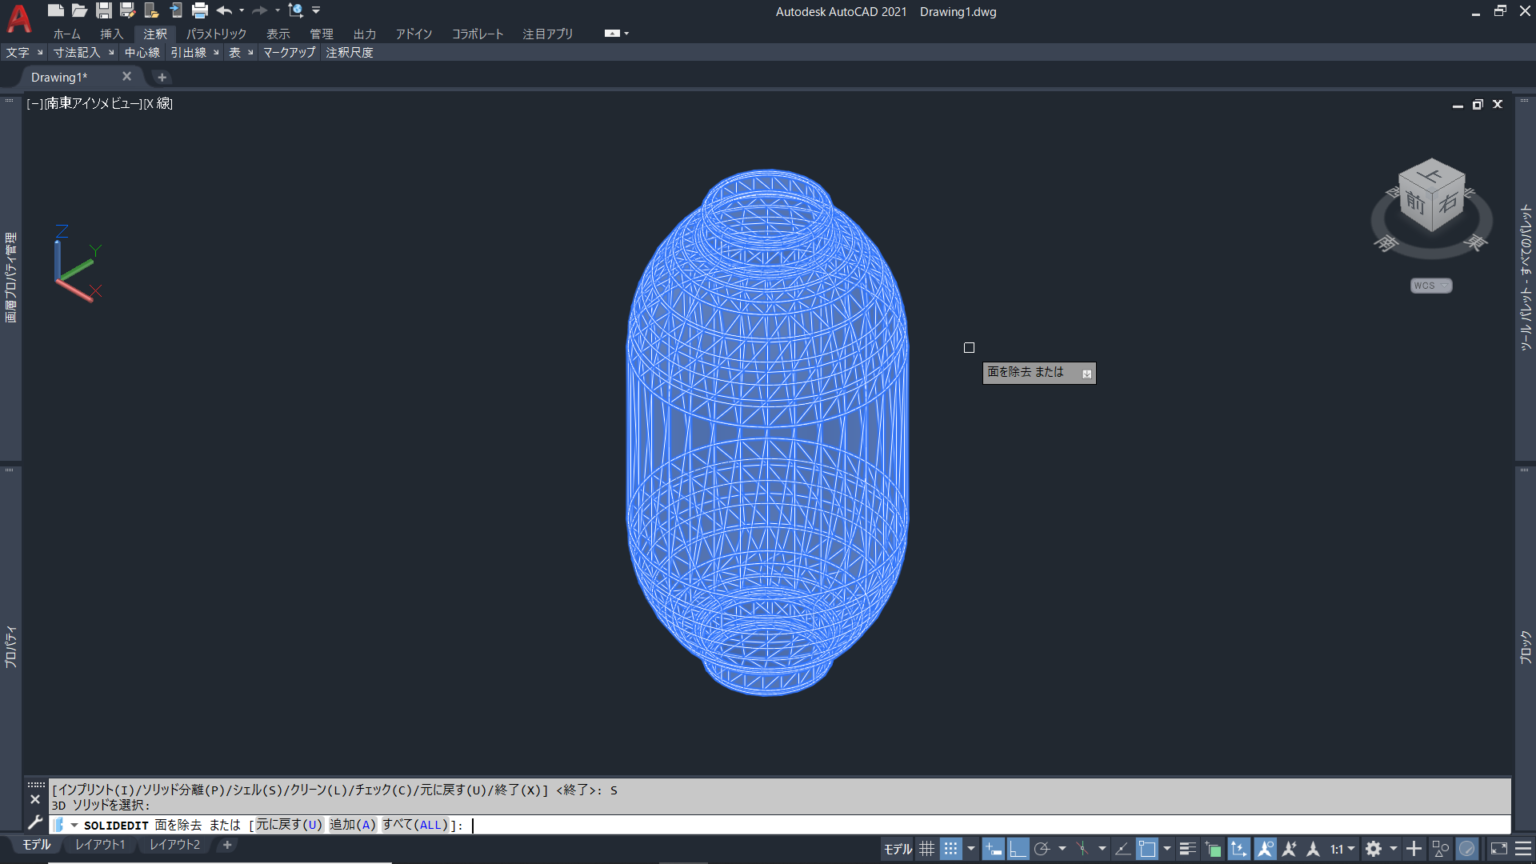Switch to the パラメトリック ribbon tab
This screenshot has width=1536, height=864.
[x=216, y=33]
